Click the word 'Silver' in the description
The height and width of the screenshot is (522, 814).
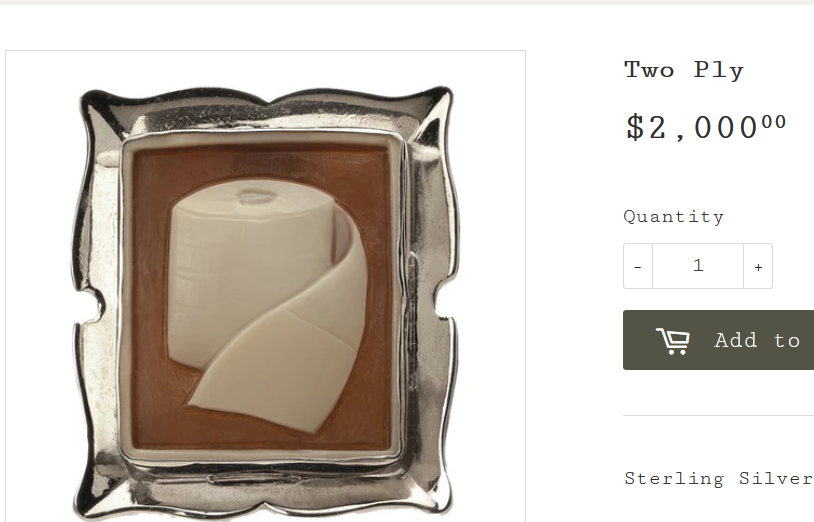pyautogui.click(x=777, y=478)
